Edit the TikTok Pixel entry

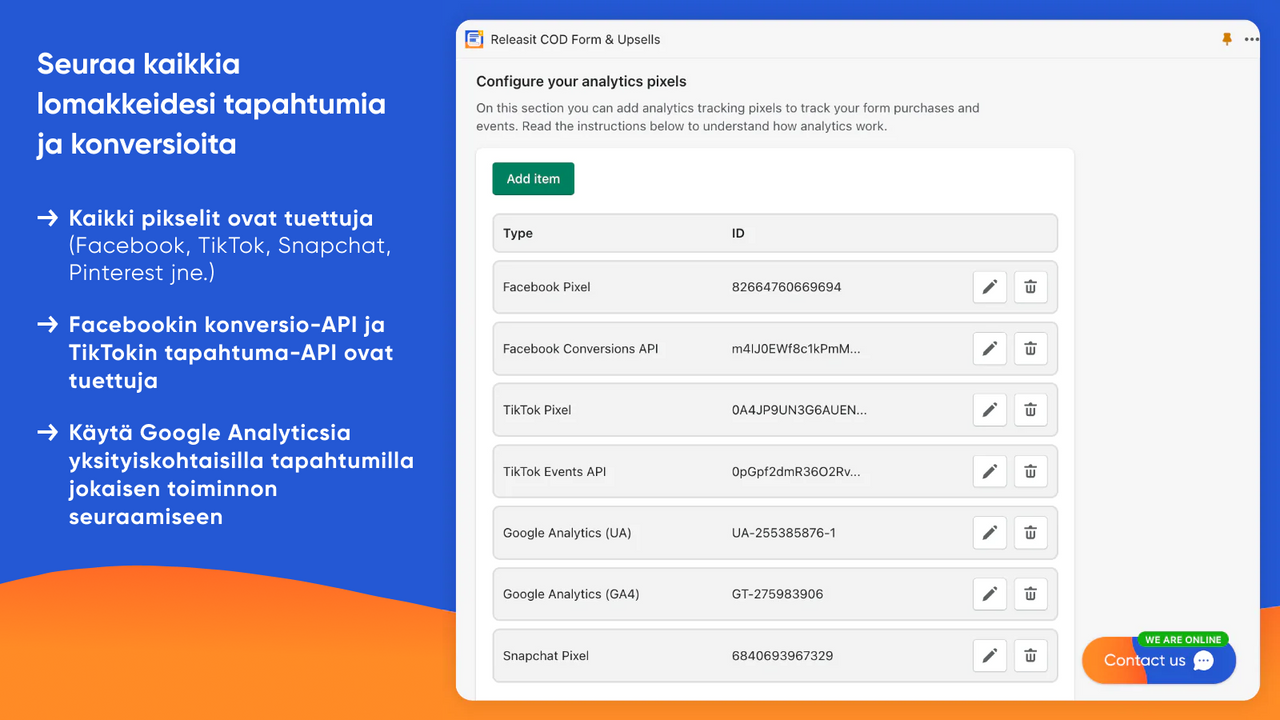click(990, 410)
